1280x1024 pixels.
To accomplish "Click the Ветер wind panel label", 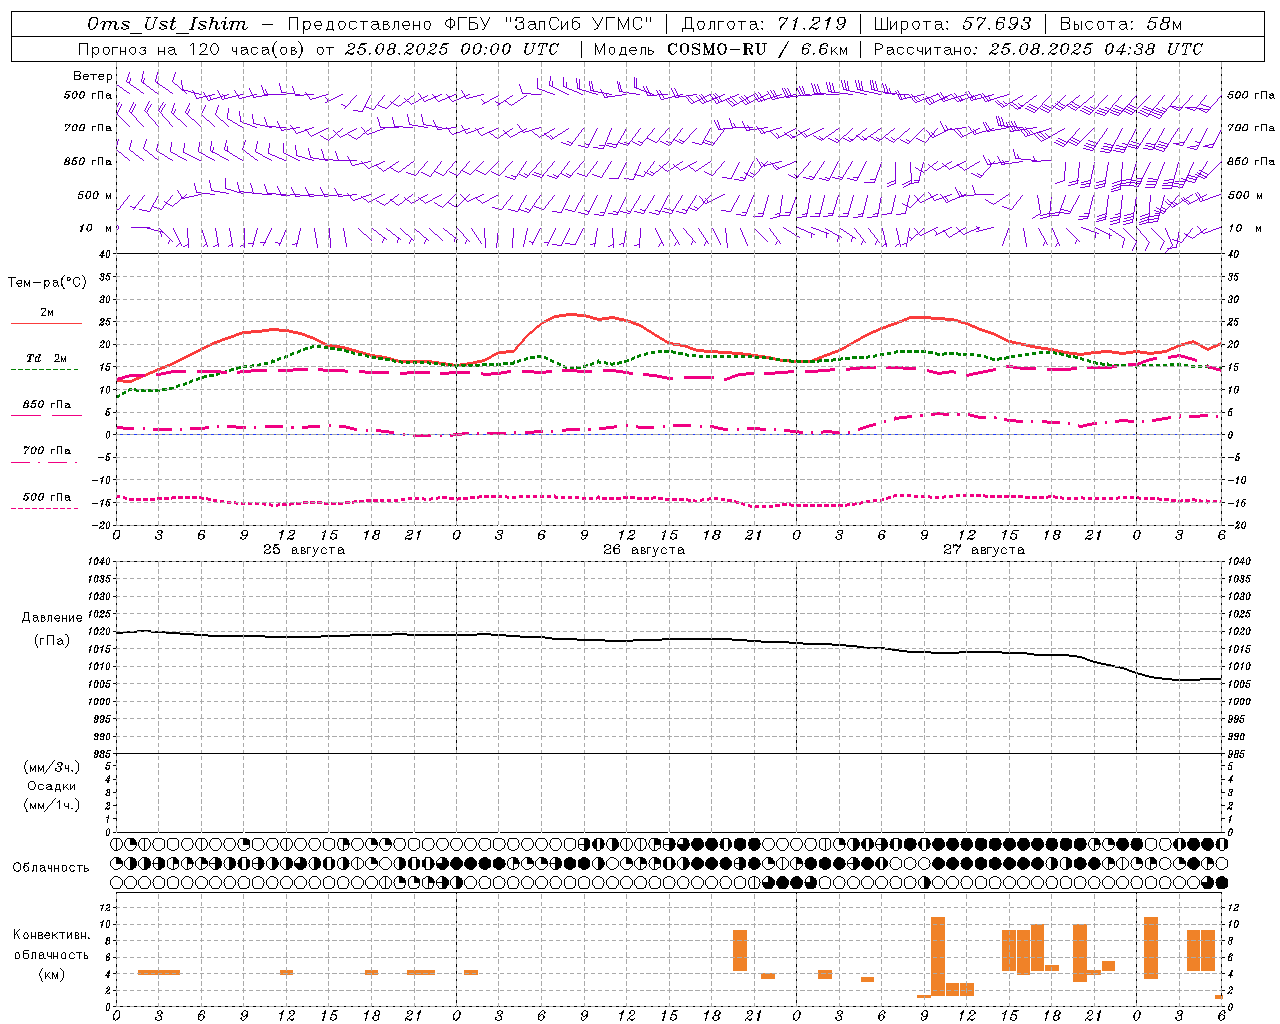I will click(x=93, y=76).
